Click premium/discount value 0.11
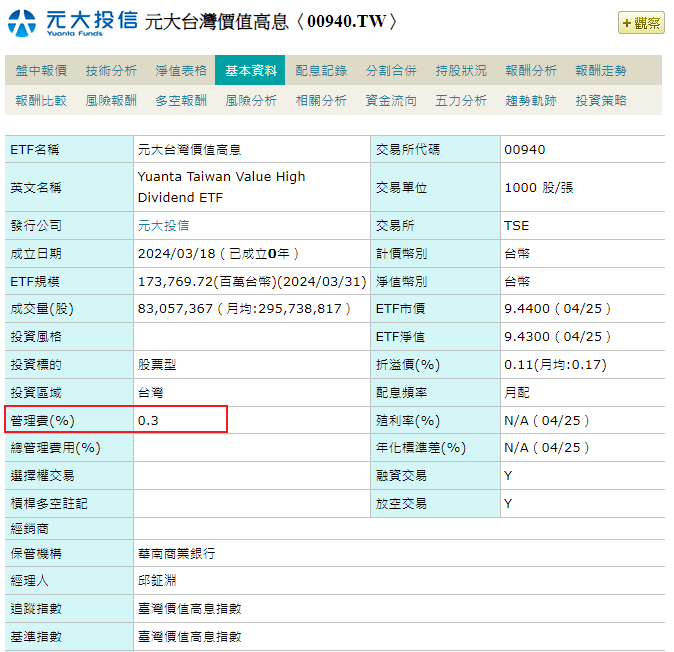 (518, 364)
